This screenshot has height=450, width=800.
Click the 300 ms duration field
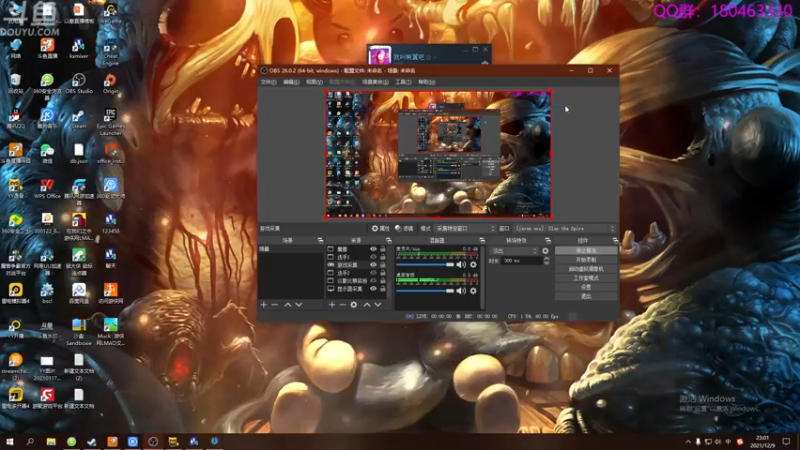(521, 261)
